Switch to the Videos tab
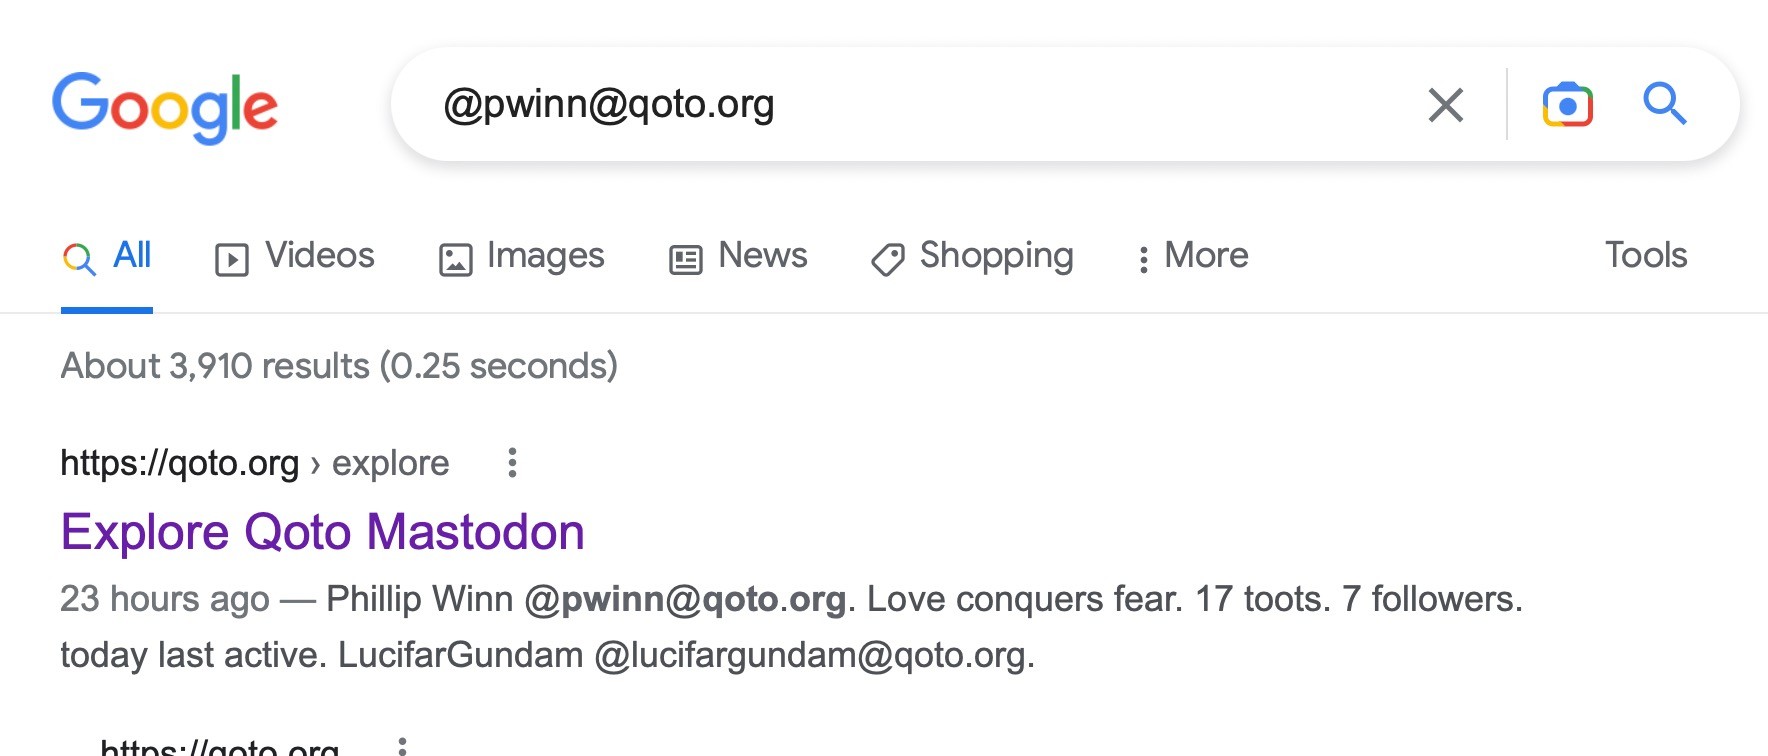The height and width of the screenshot is (756, 1768). pyautogui.click(x=319, y=256)
